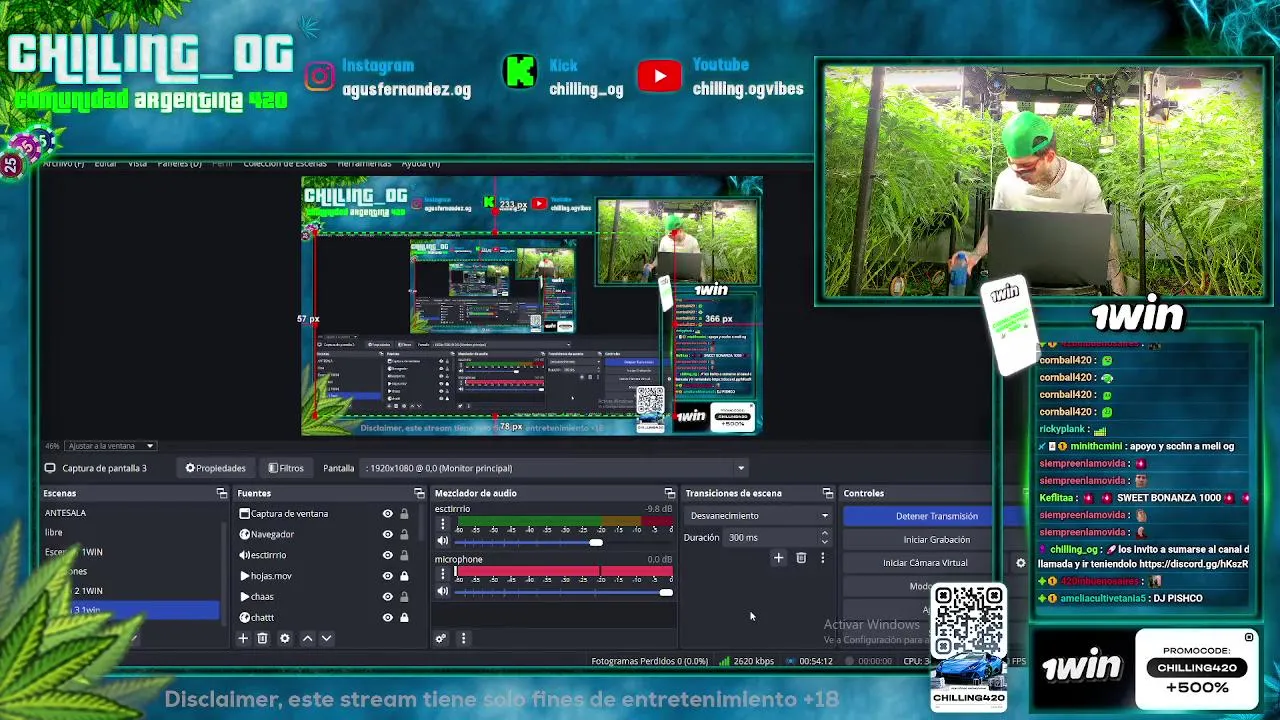Open the Paneles menu

(179, 163)
